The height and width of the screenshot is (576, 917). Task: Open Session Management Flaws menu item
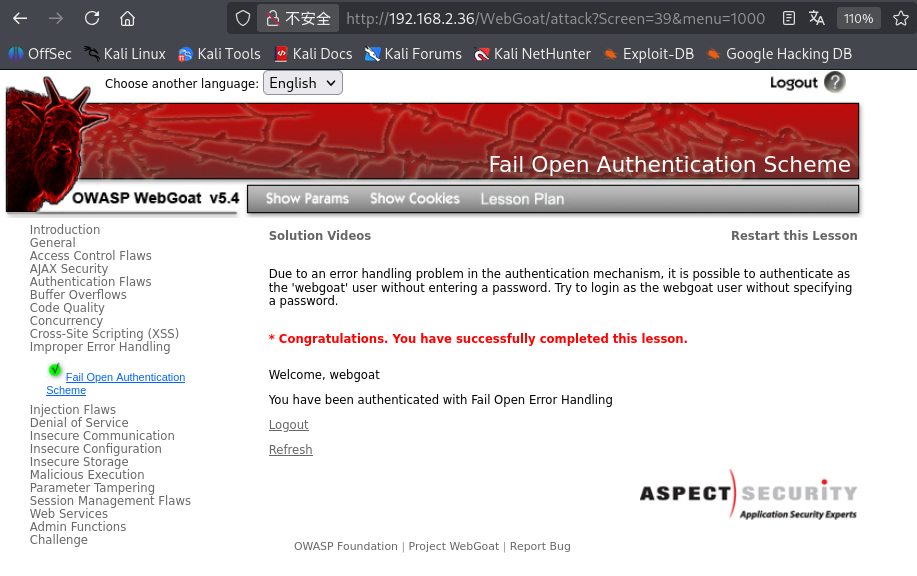pyautogui.click(x=111, y=501)
